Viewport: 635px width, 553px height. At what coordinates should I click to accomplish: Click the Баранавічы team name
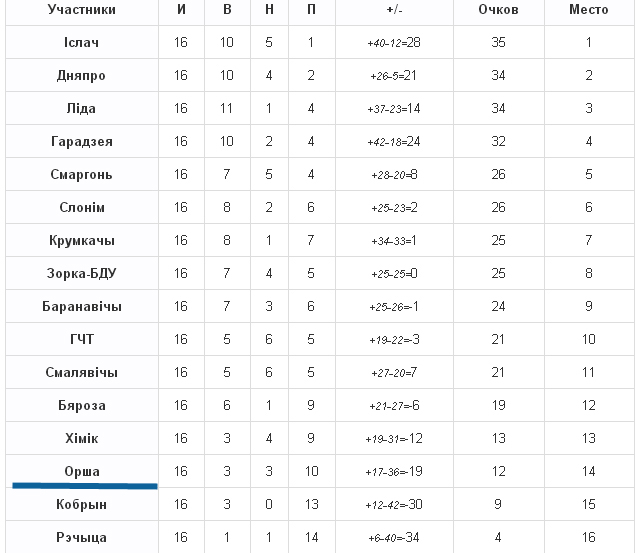[x=81, y=307]
